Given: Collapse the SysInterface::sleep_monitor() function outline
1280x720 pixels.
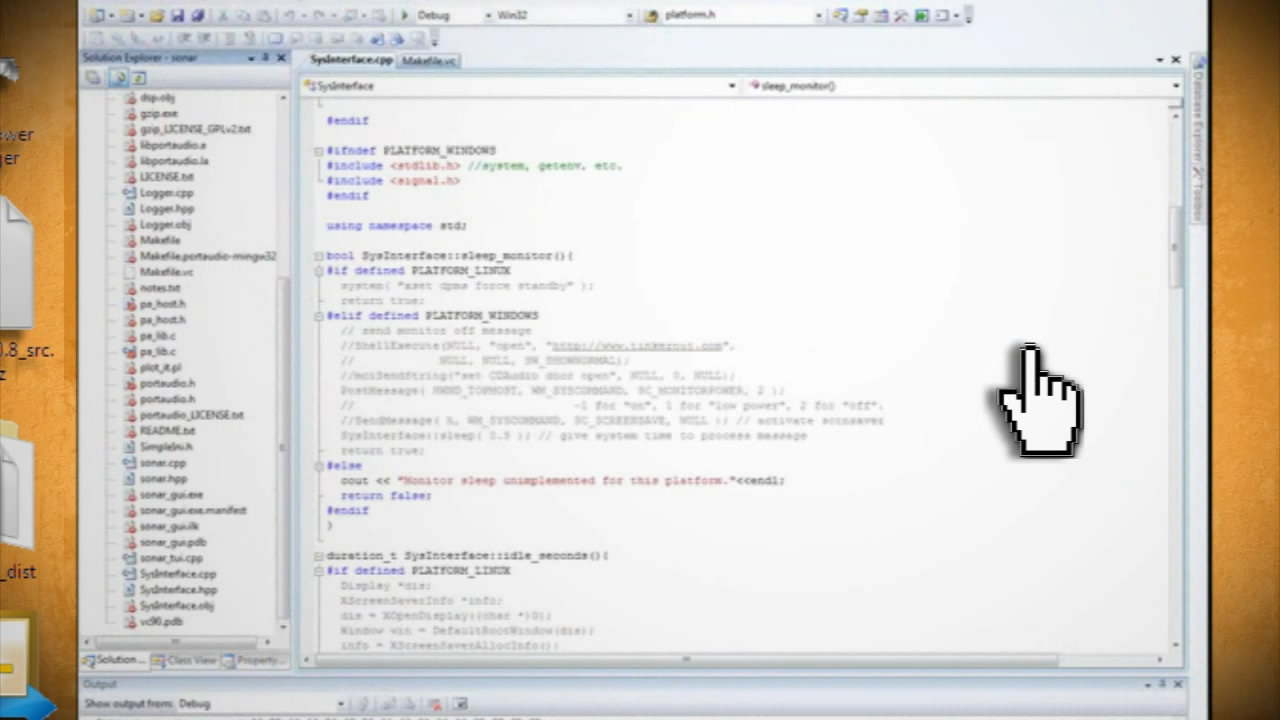Looking at the screenshot, I should [319, 256].
